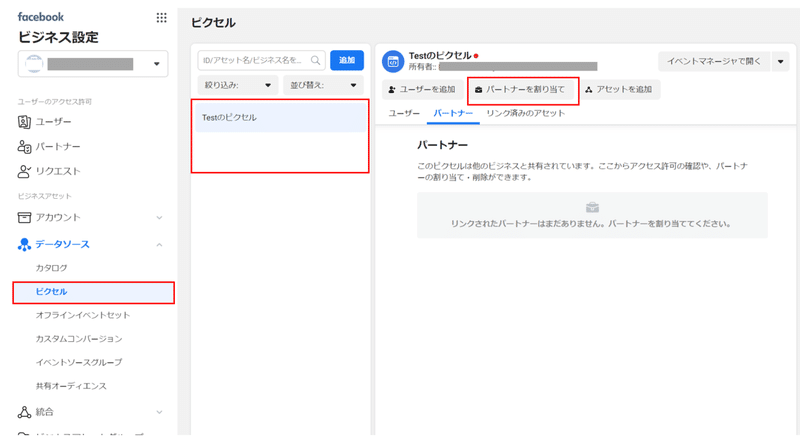Screen dimensions: 800x440
Task: Select ピクセル in the sidebar
Action: pyautogui.click(x=94, y=292)
